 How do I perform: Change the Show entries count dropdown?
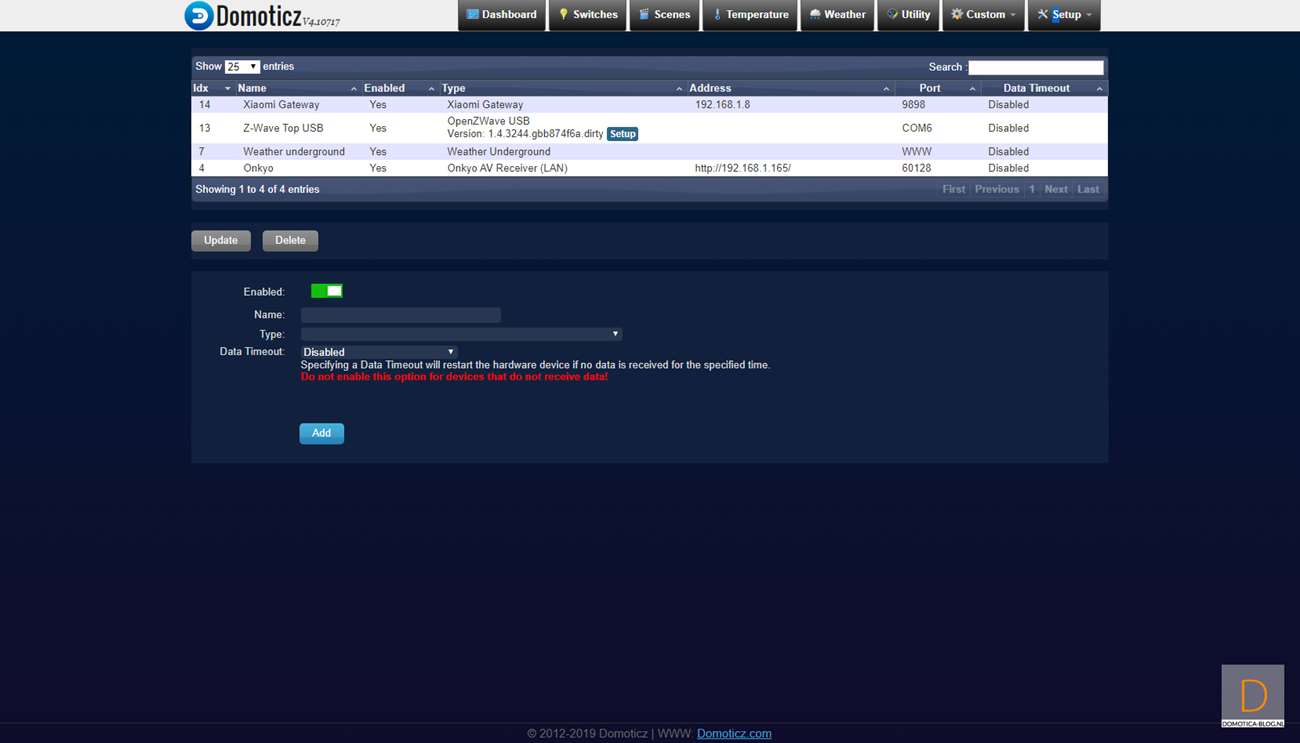[242, 67]
